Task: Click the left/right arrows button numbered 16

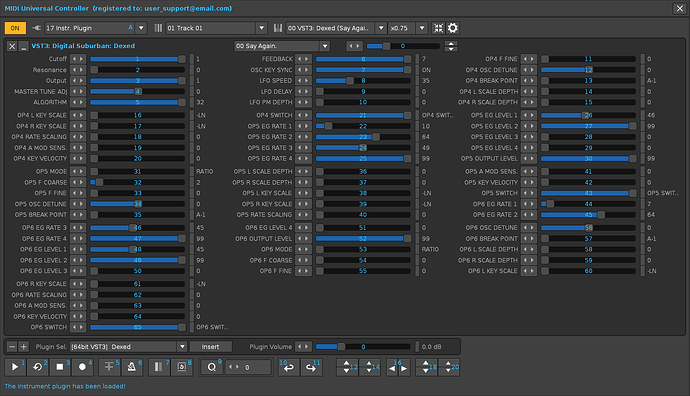Action: pyautogui.click(x=398, y=367)
